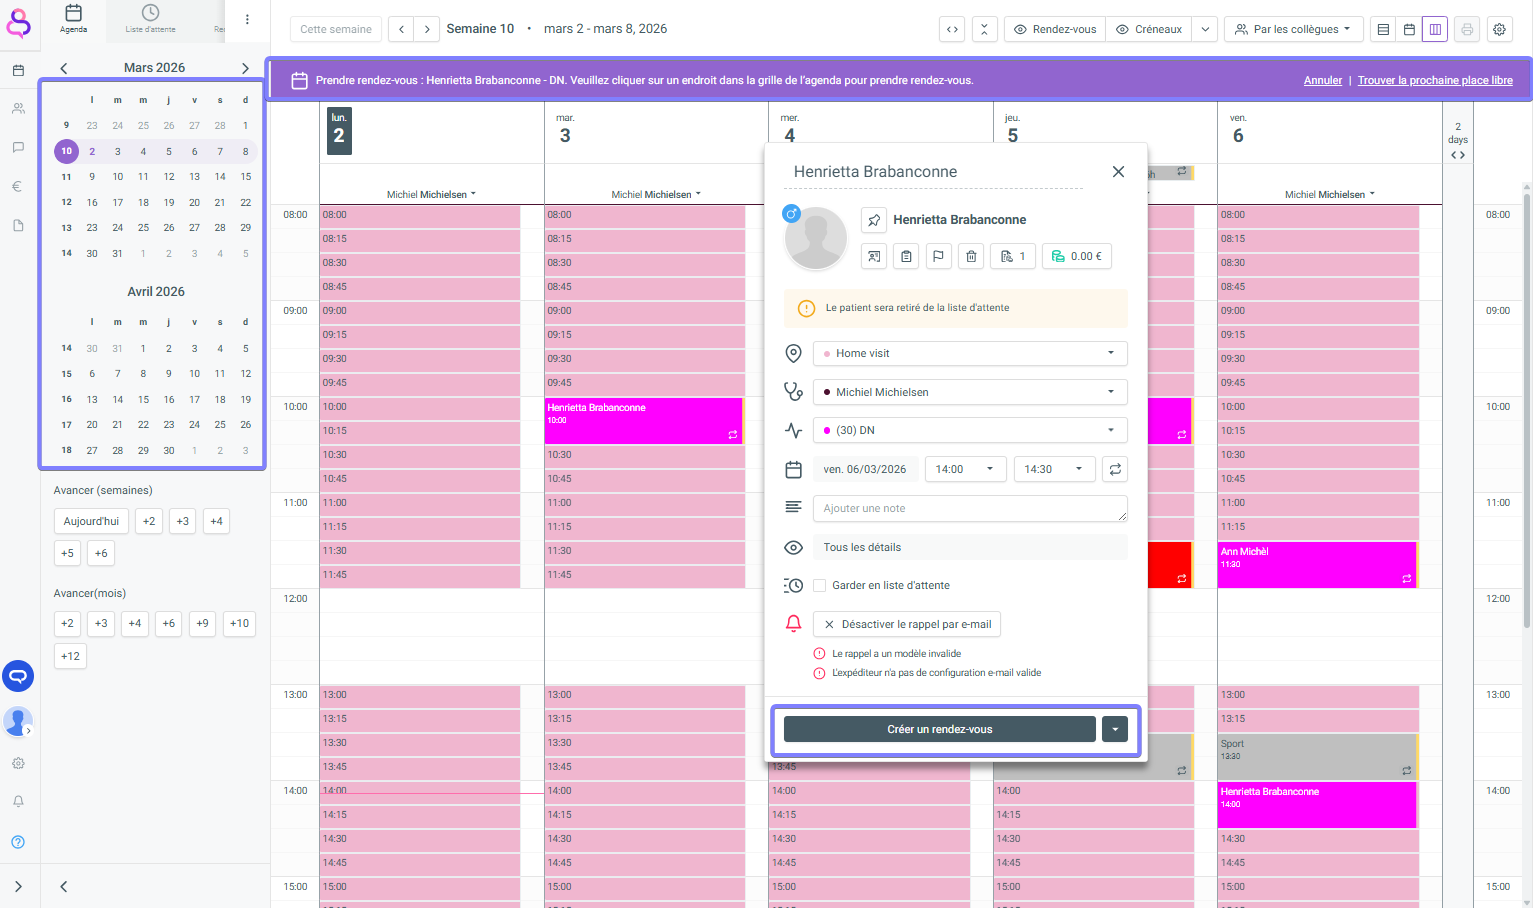Screen dimensions: 1533x908
Task: Toggle Créneaux visibility in toolbar
Action: 1149,29
